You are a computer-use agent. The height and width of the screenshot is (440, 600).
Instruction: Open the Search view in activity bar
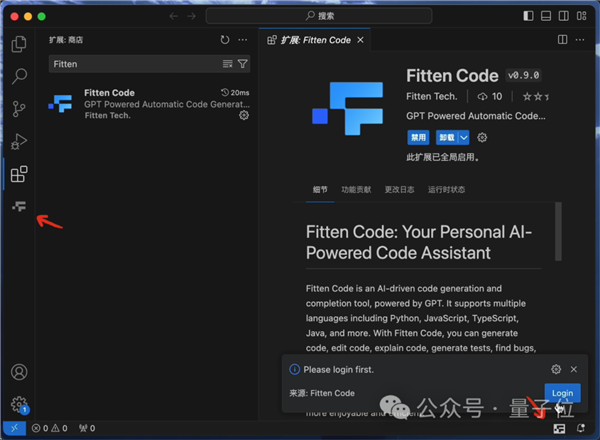tap(18, 76)
